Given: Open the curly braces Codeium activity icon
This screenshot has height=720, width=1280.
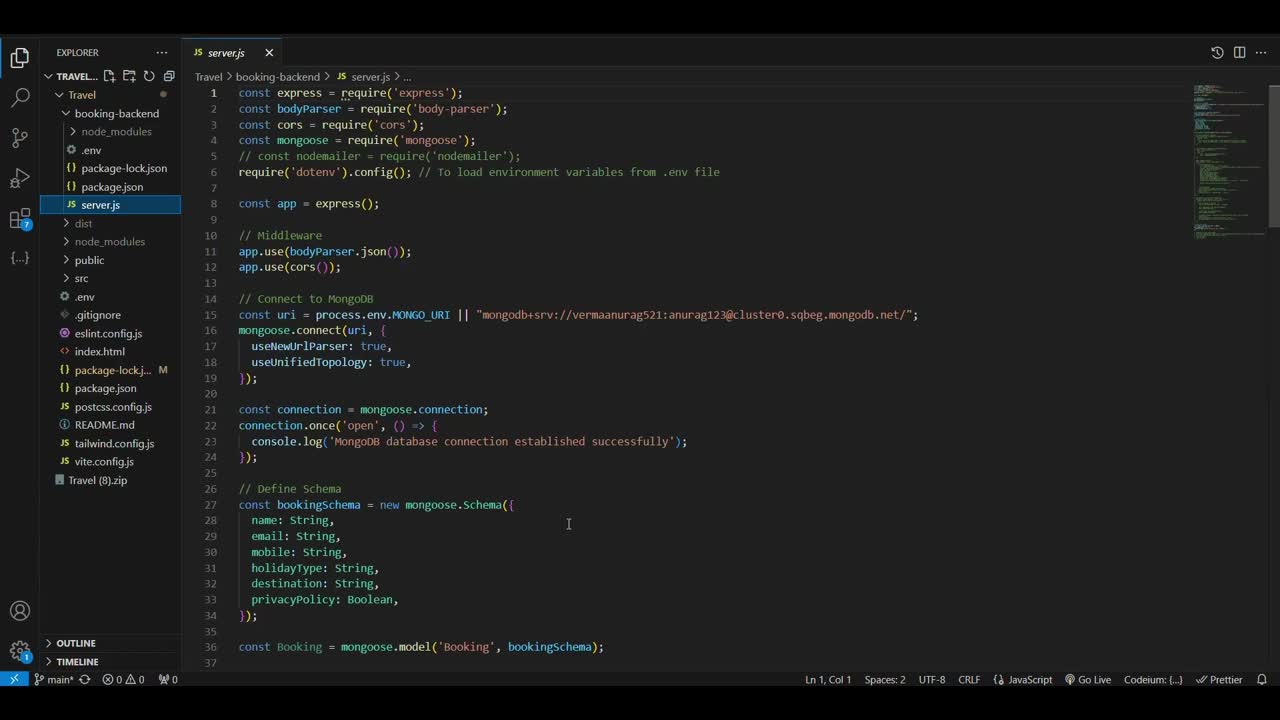Looking at the screenshot, I should (20, 258).
